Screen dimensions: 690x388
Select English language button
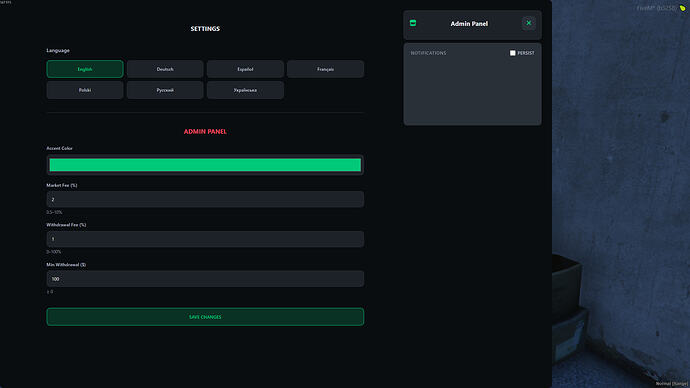(85, 69)
